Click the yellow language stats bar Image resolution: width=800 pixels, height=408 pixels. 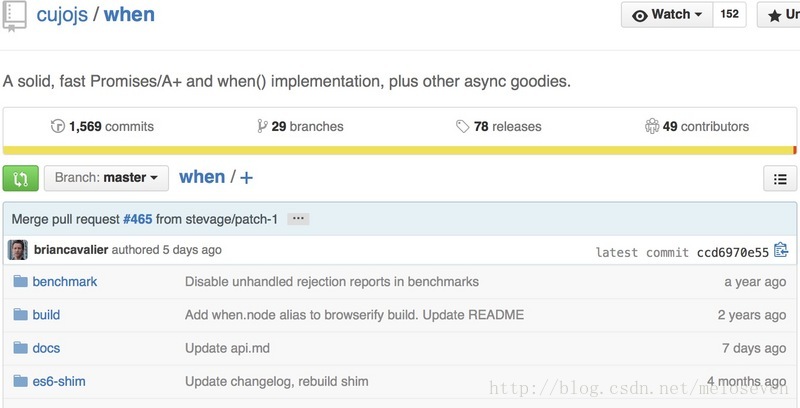click(399, 150)
